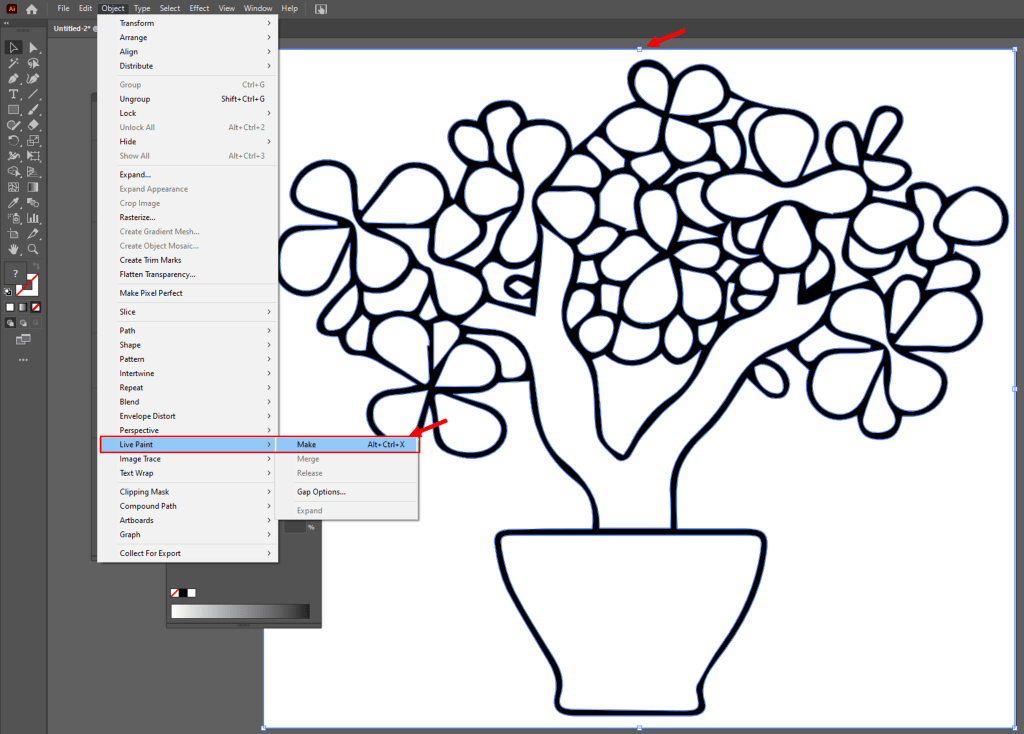Click the Home icon in top bar
This screenshot has width=1024, height=734.
pyautogui.click(x=32, y=9)
